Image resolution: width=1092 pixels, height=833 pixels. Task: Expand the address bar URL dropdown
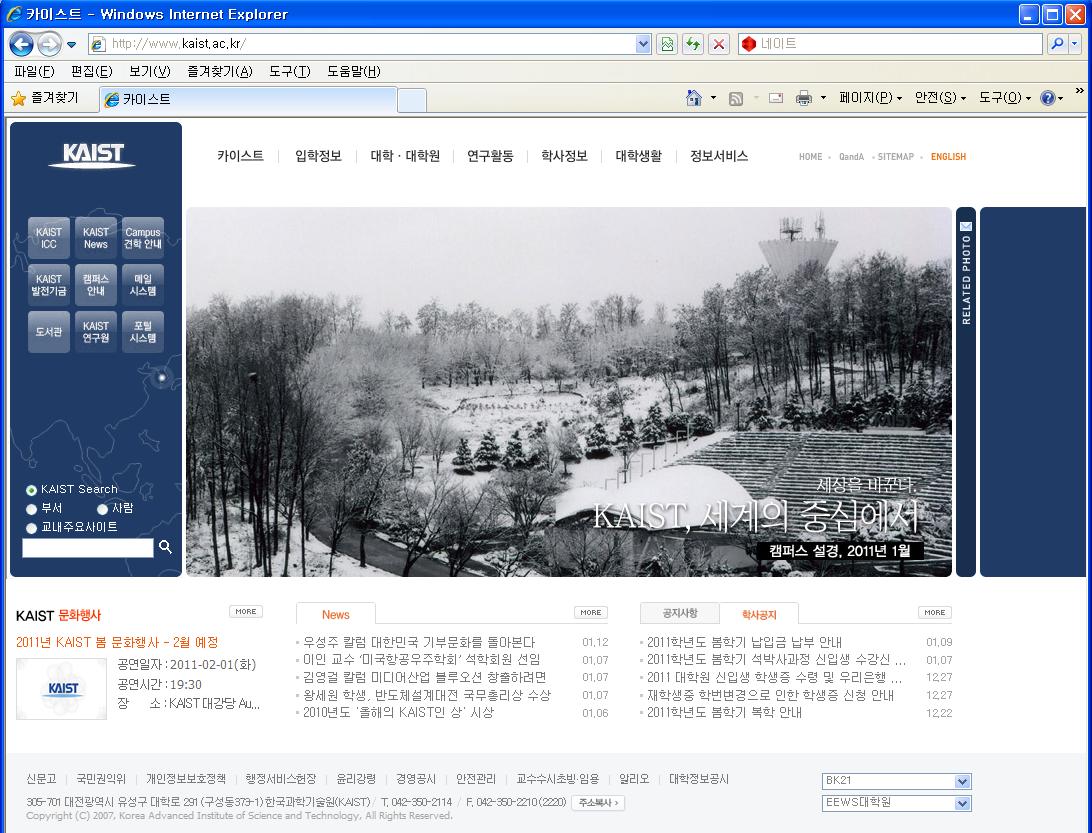644,44
